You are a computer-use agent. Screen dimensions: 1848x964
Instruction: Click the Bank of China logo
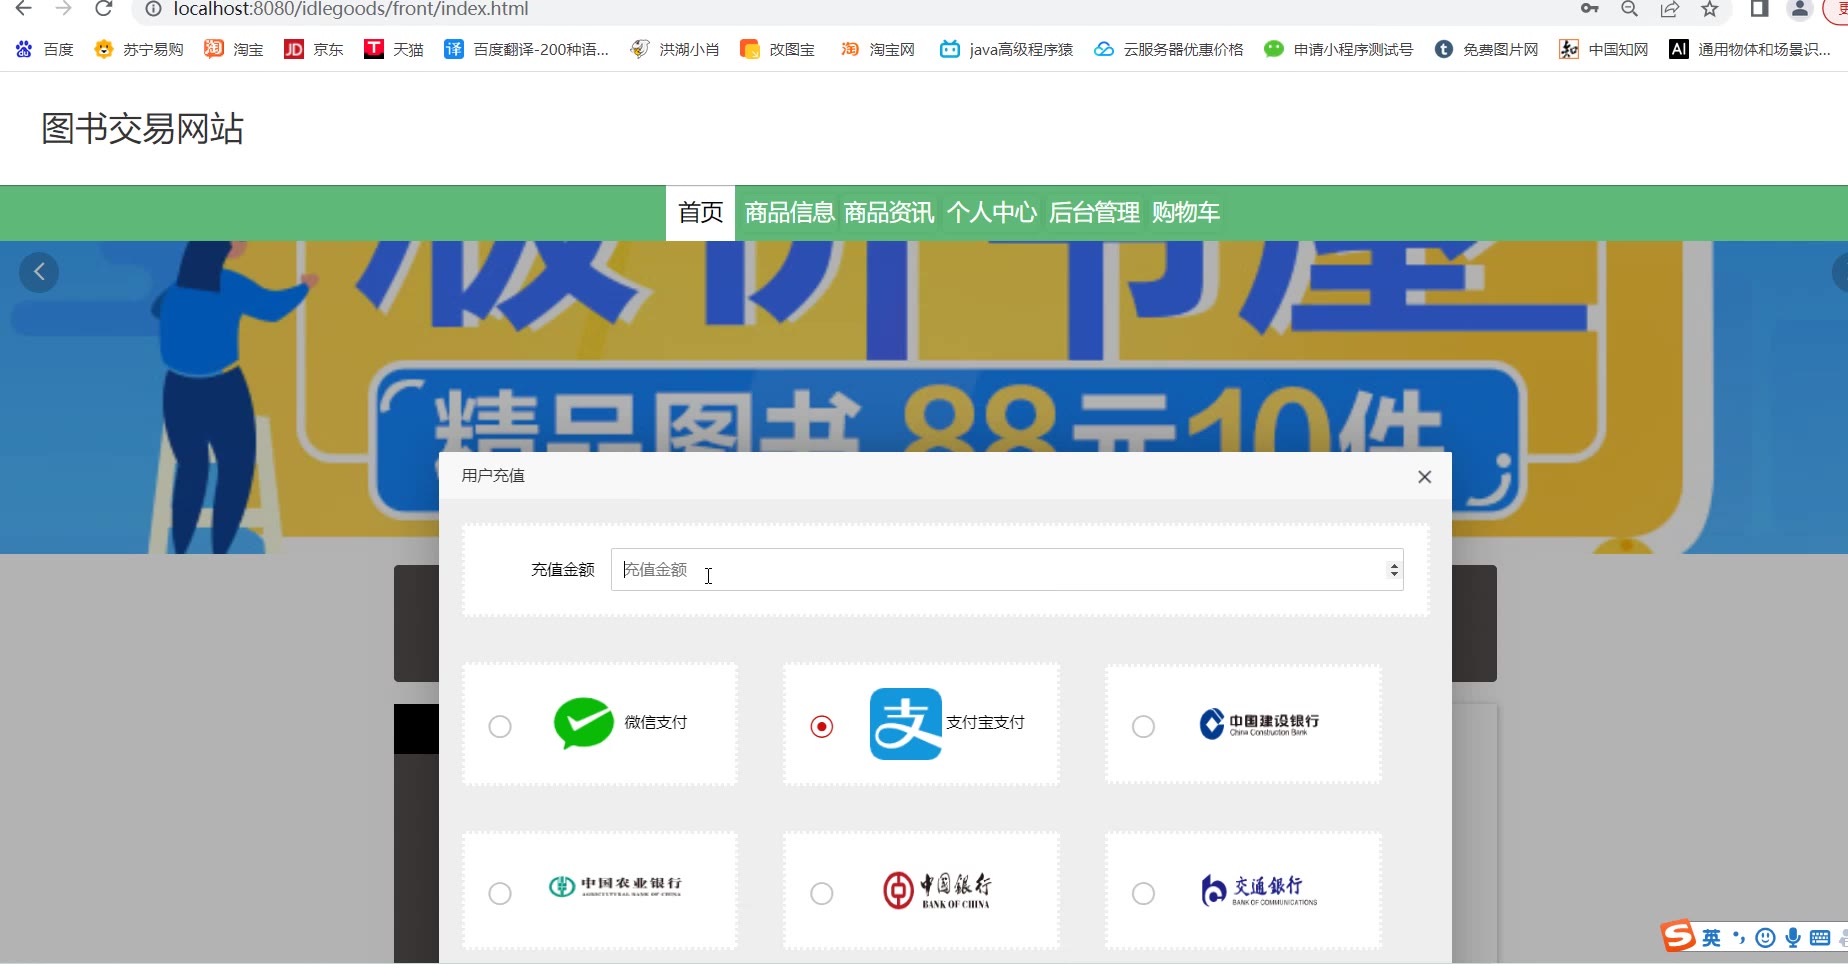pos(937,890)
